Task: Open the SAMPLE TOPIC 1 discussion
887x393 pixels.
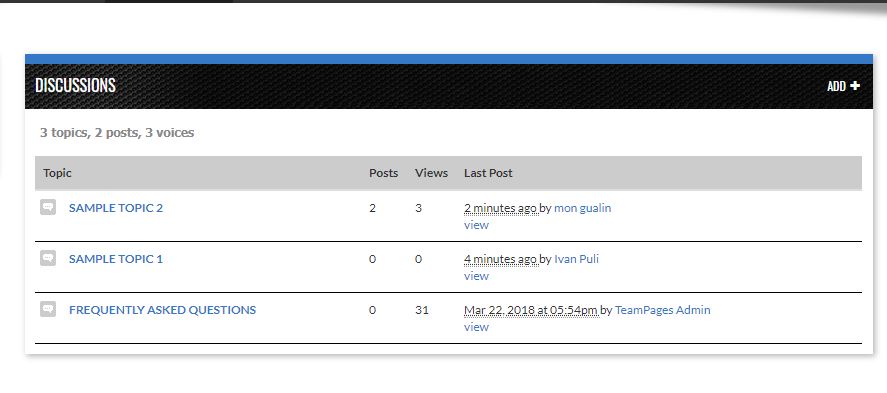Action: (115, 259)
